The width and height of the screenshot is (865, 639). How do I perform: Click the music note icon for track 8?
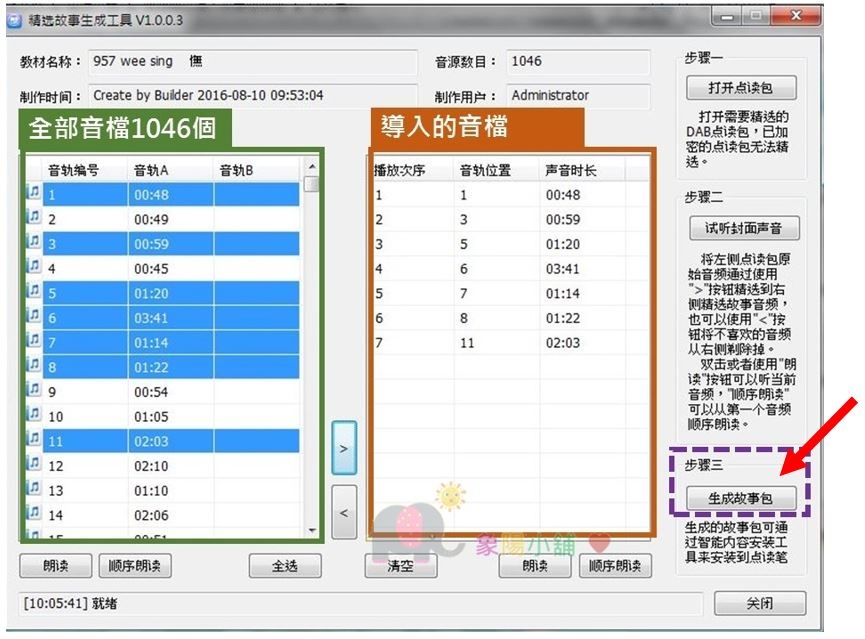click(34, 365)
